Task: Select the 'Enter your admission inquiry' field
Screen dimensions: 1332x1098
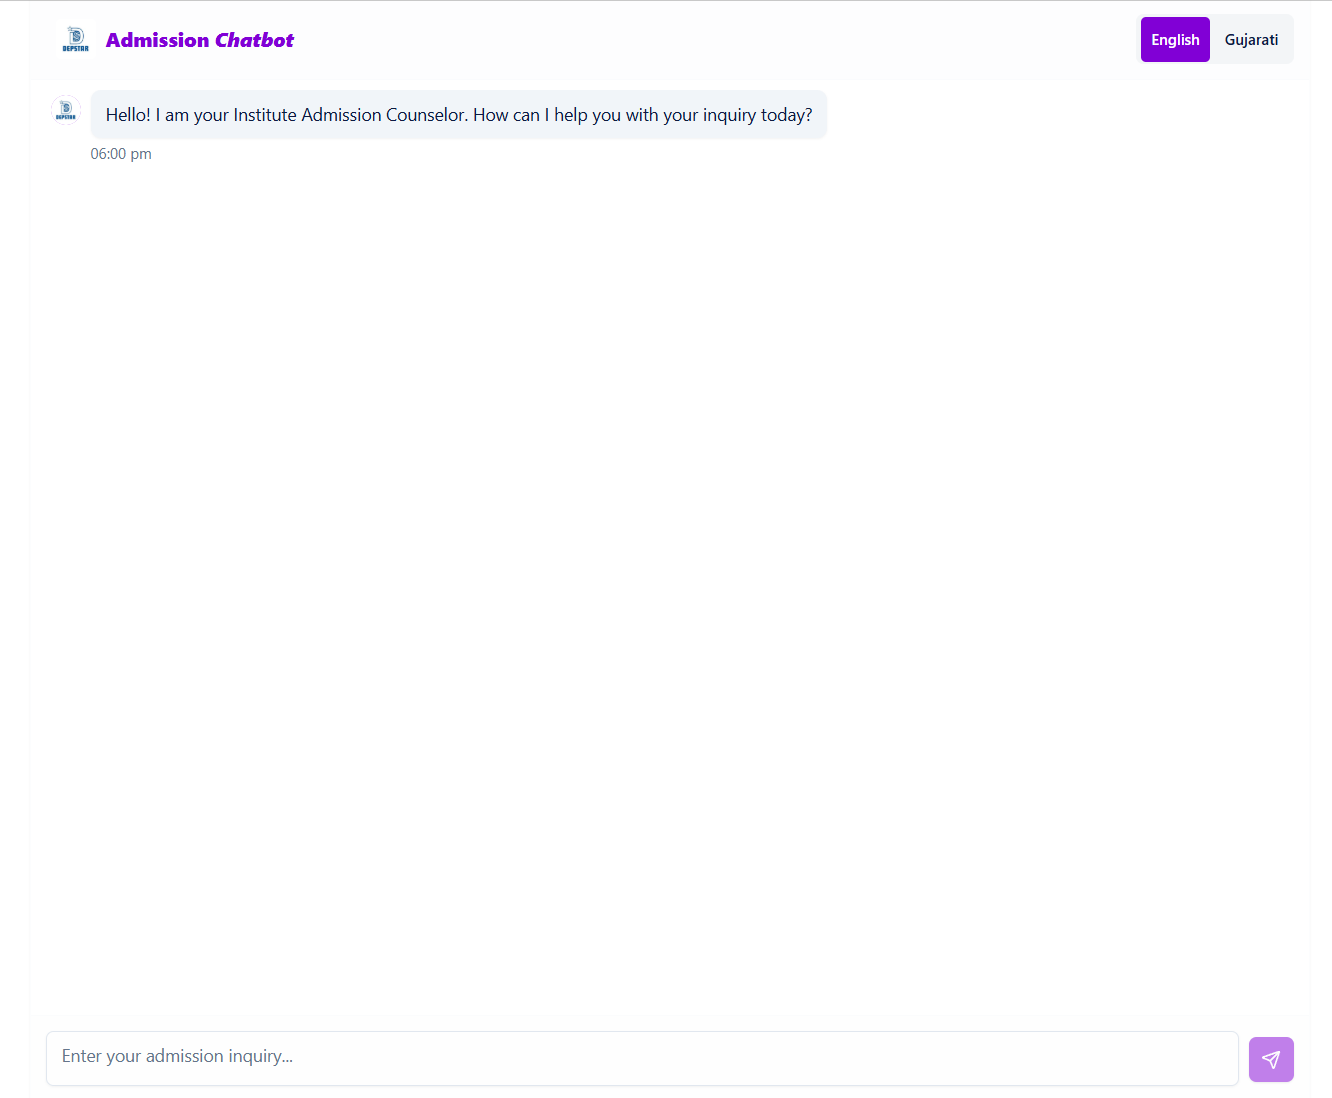Action: [640, 1058]
